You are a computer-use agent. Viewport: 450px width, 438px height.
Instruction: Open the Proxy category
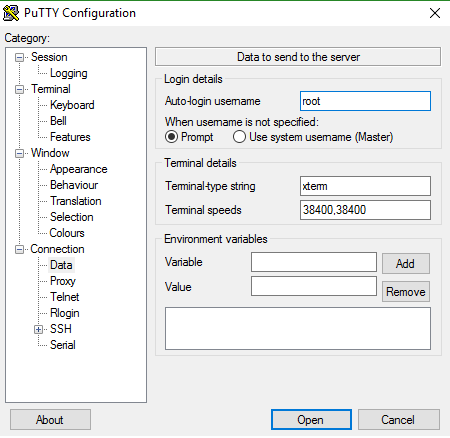(63, 281)
